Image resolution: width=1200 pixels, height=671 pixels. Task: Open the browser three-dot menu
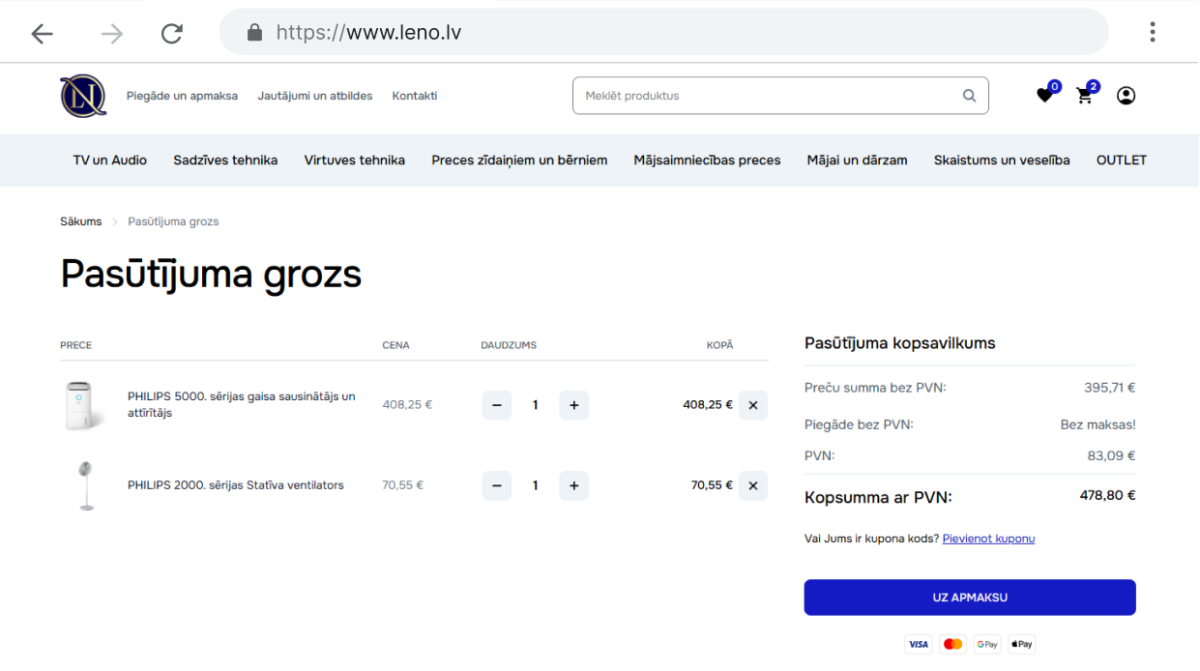tap(1152, 32)
